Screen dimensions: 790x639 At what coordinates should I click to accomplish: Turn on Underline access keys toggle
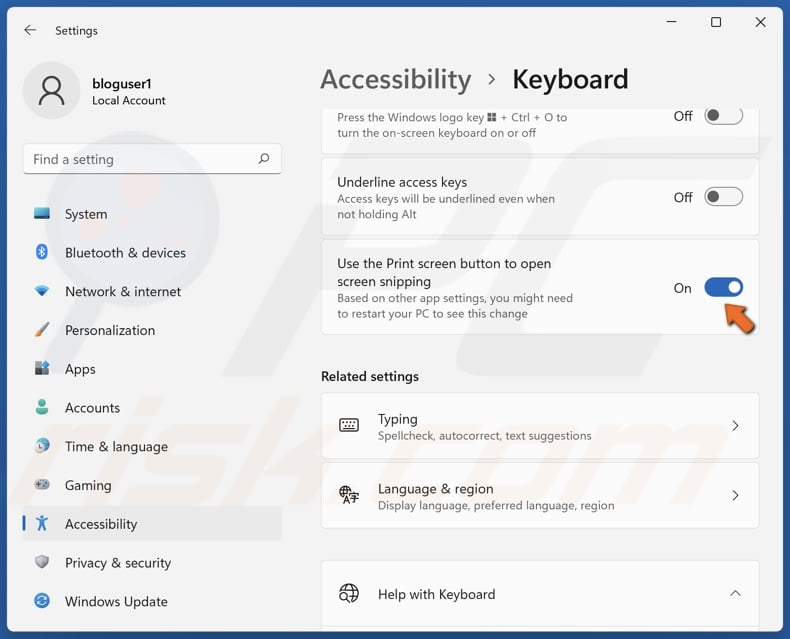[723, 197]
